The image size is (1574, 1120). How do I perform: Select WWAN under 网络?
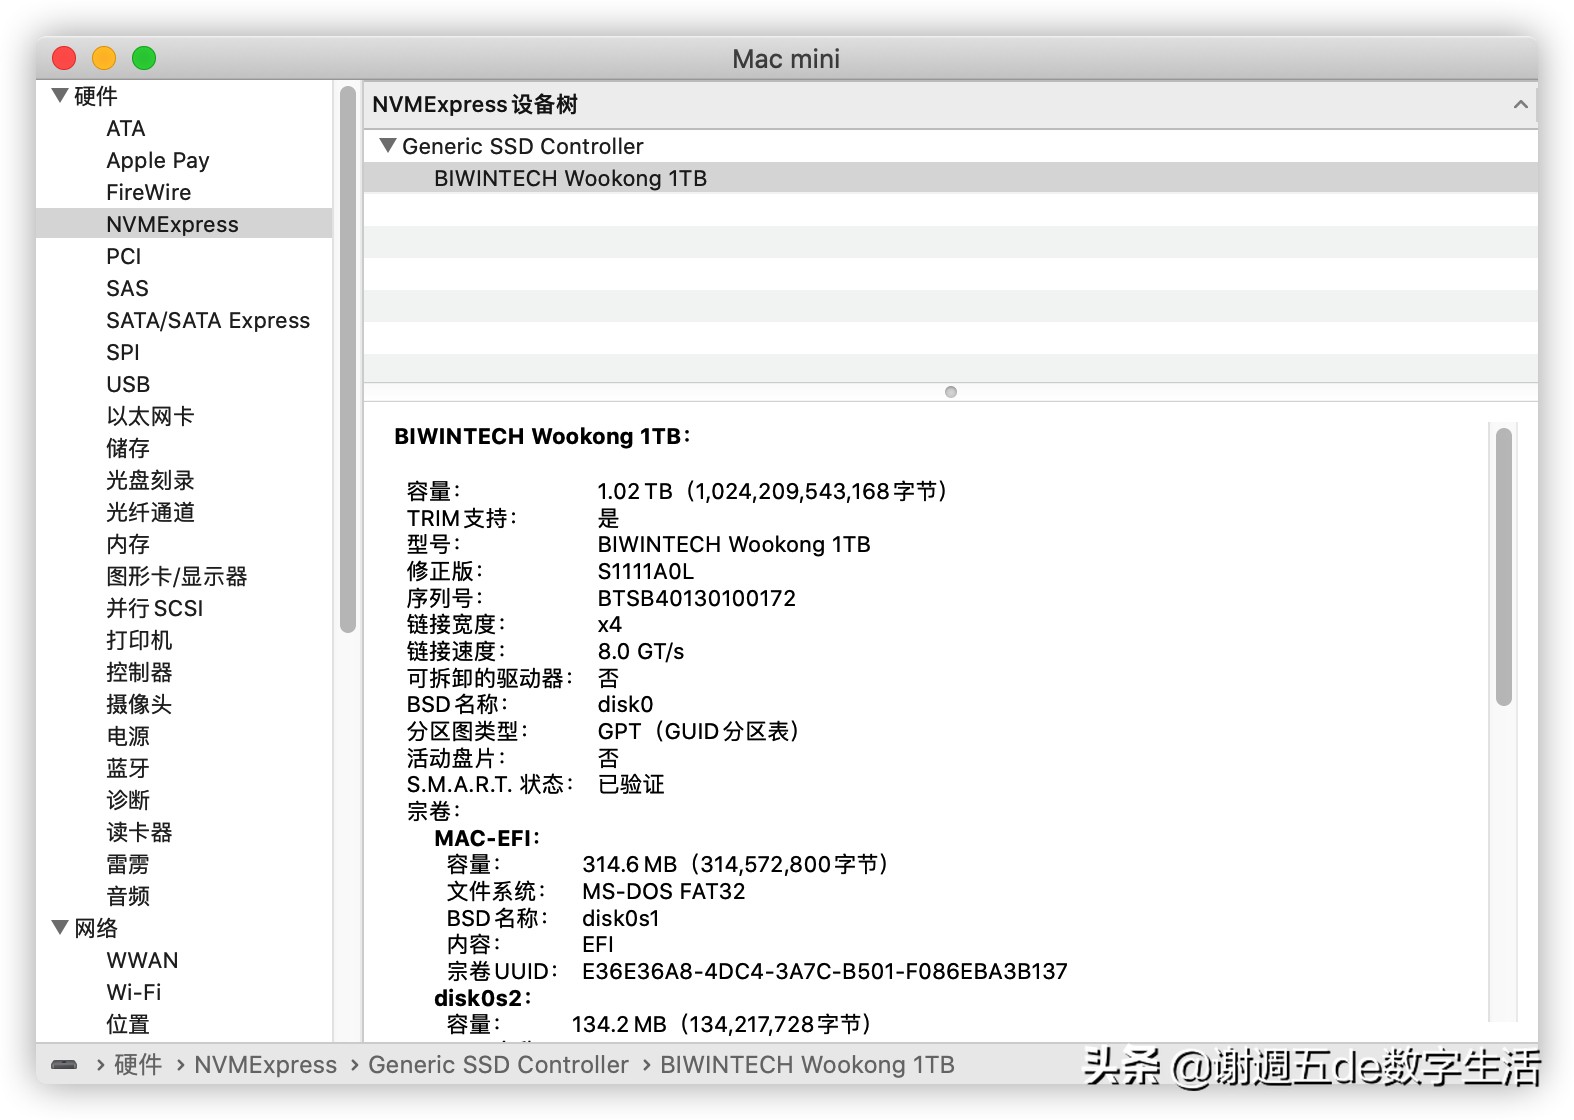142,960
